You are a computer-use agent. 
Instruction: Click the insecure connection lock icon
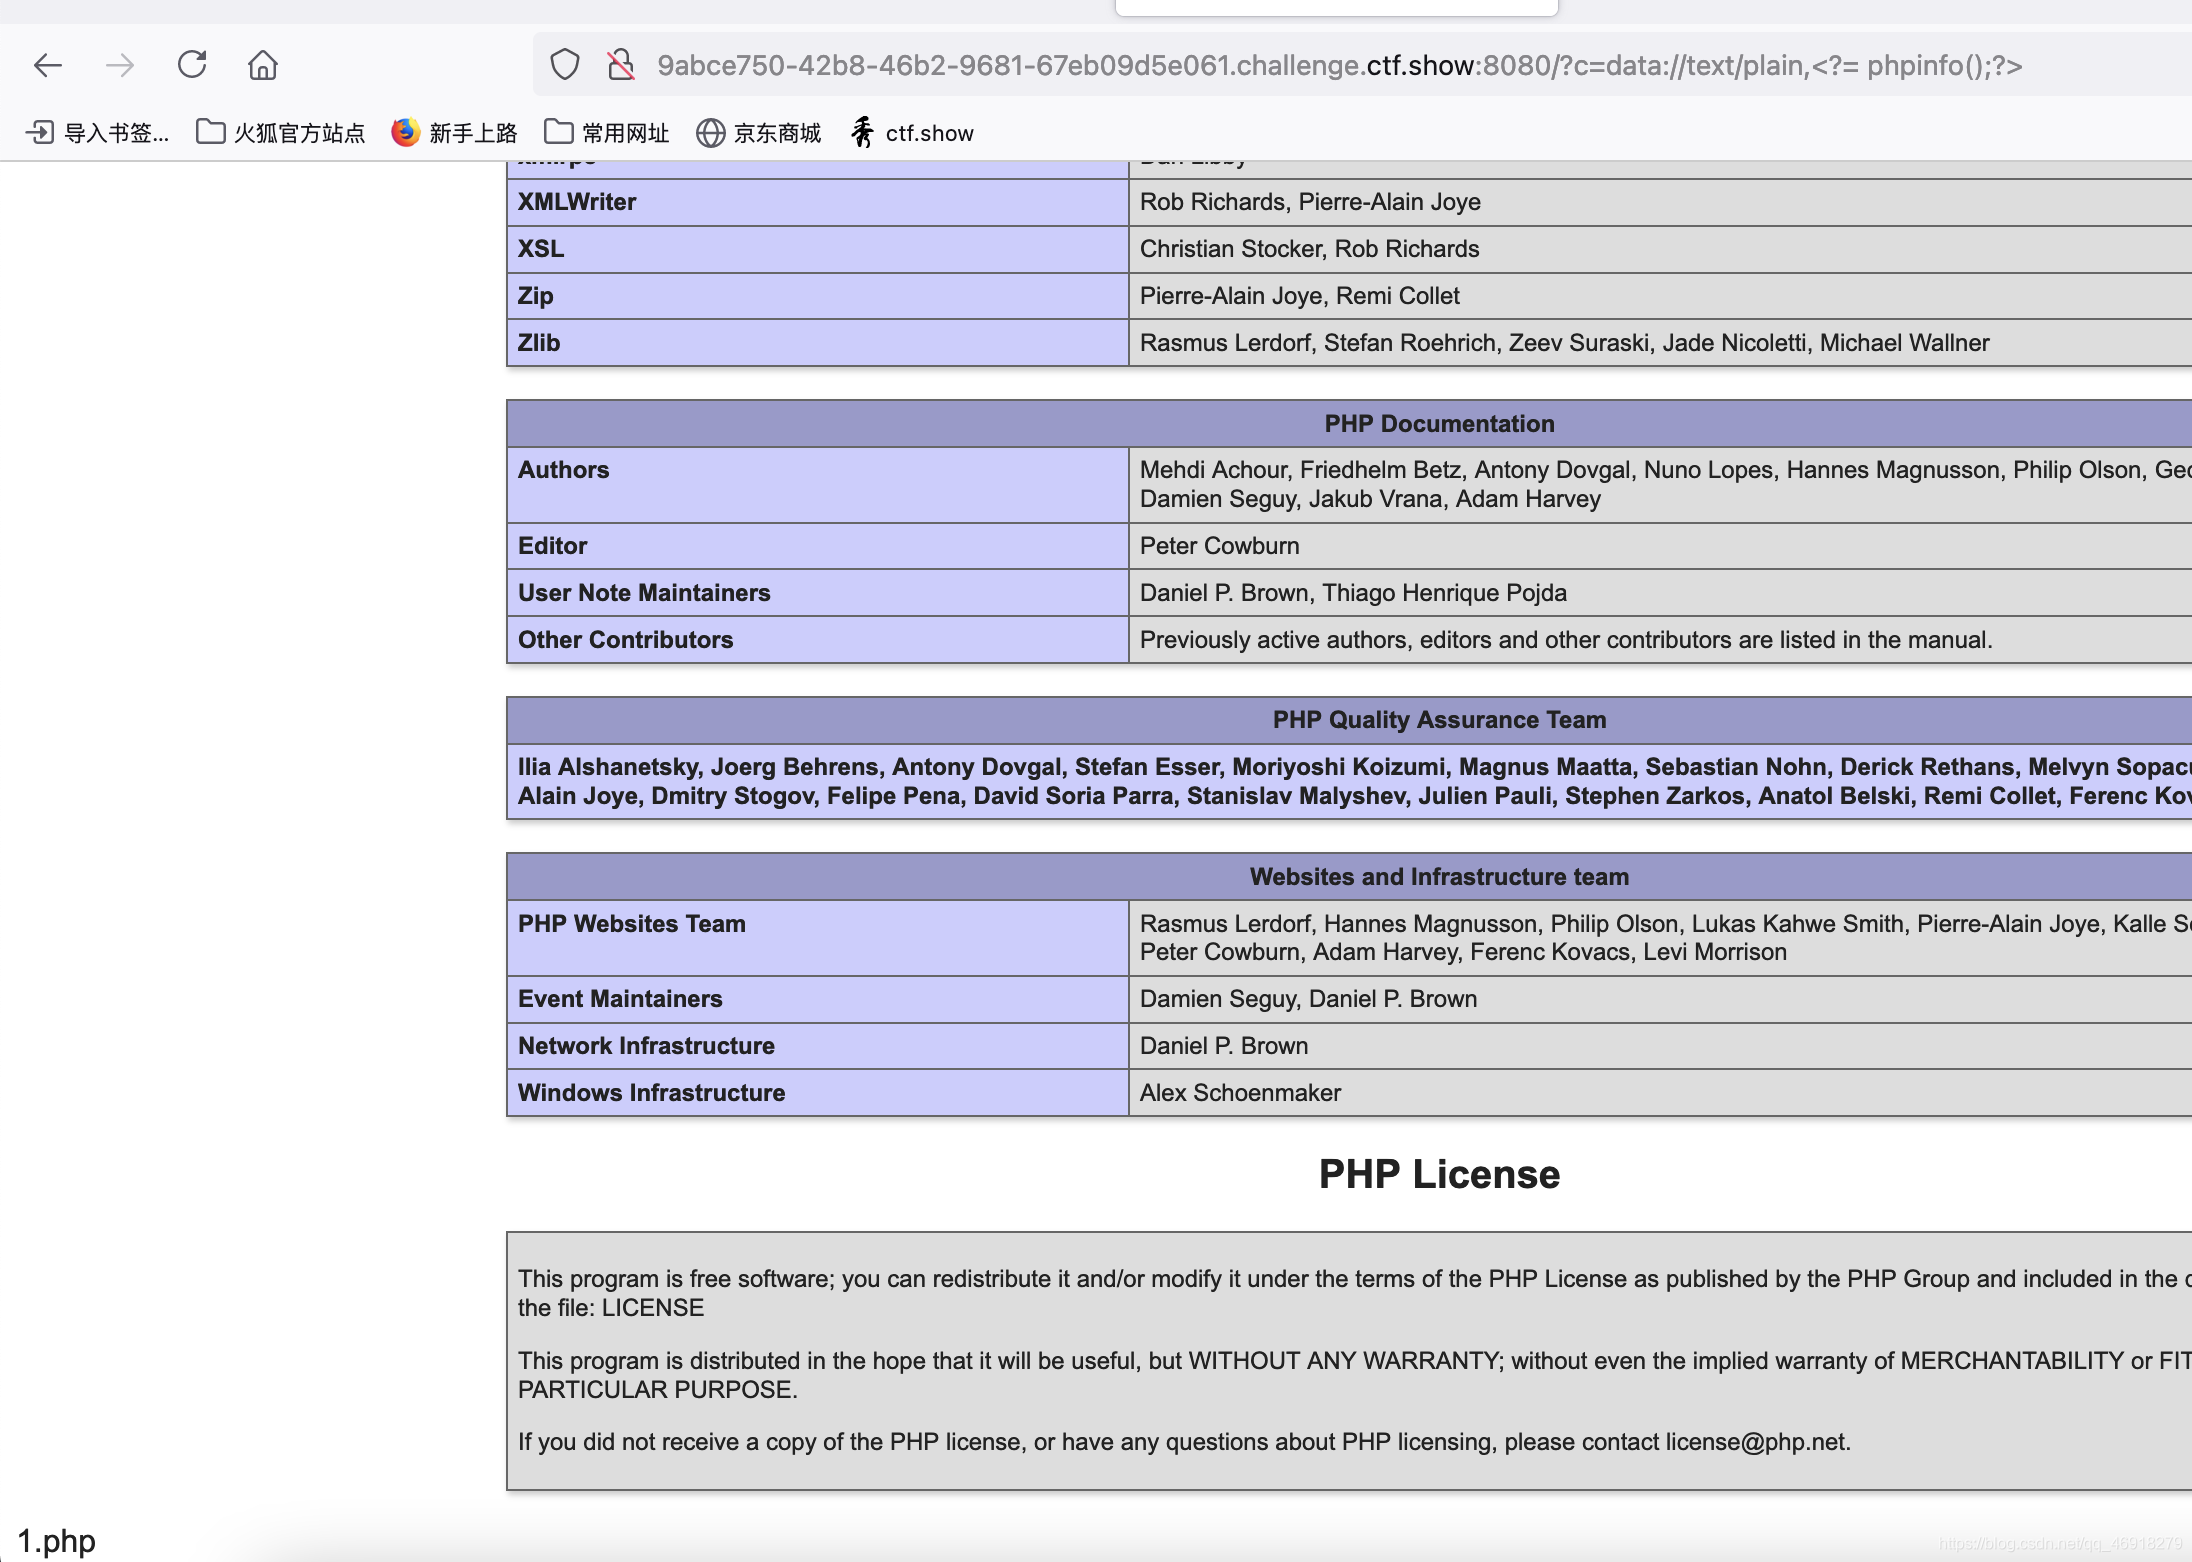point(621,65)
